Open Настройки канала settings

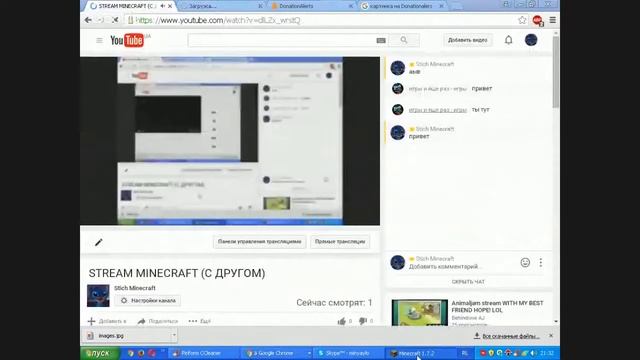[148, 300]
